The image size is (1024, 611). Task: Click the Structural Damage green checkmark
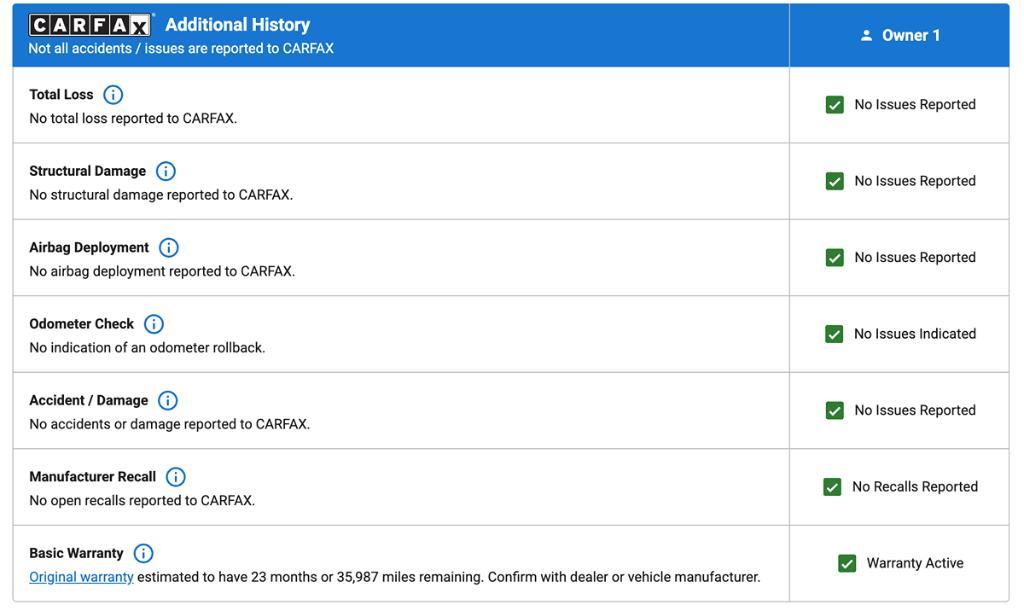[835, 181]
